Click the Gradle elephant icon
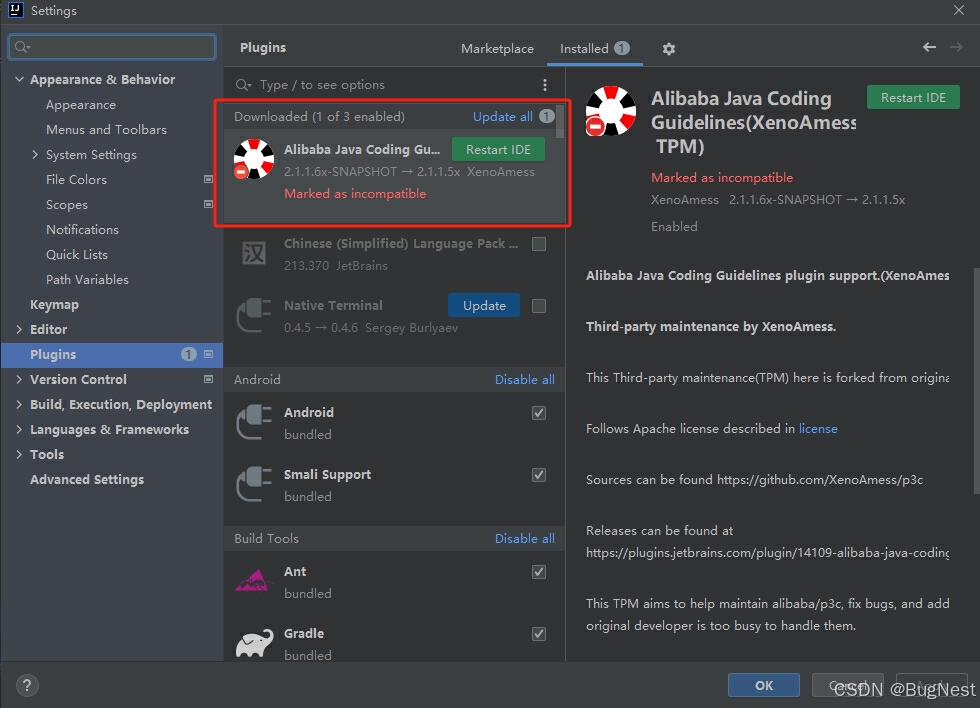Image resolution: width=980 pixels, height=708 pixels. coord(254,643)
